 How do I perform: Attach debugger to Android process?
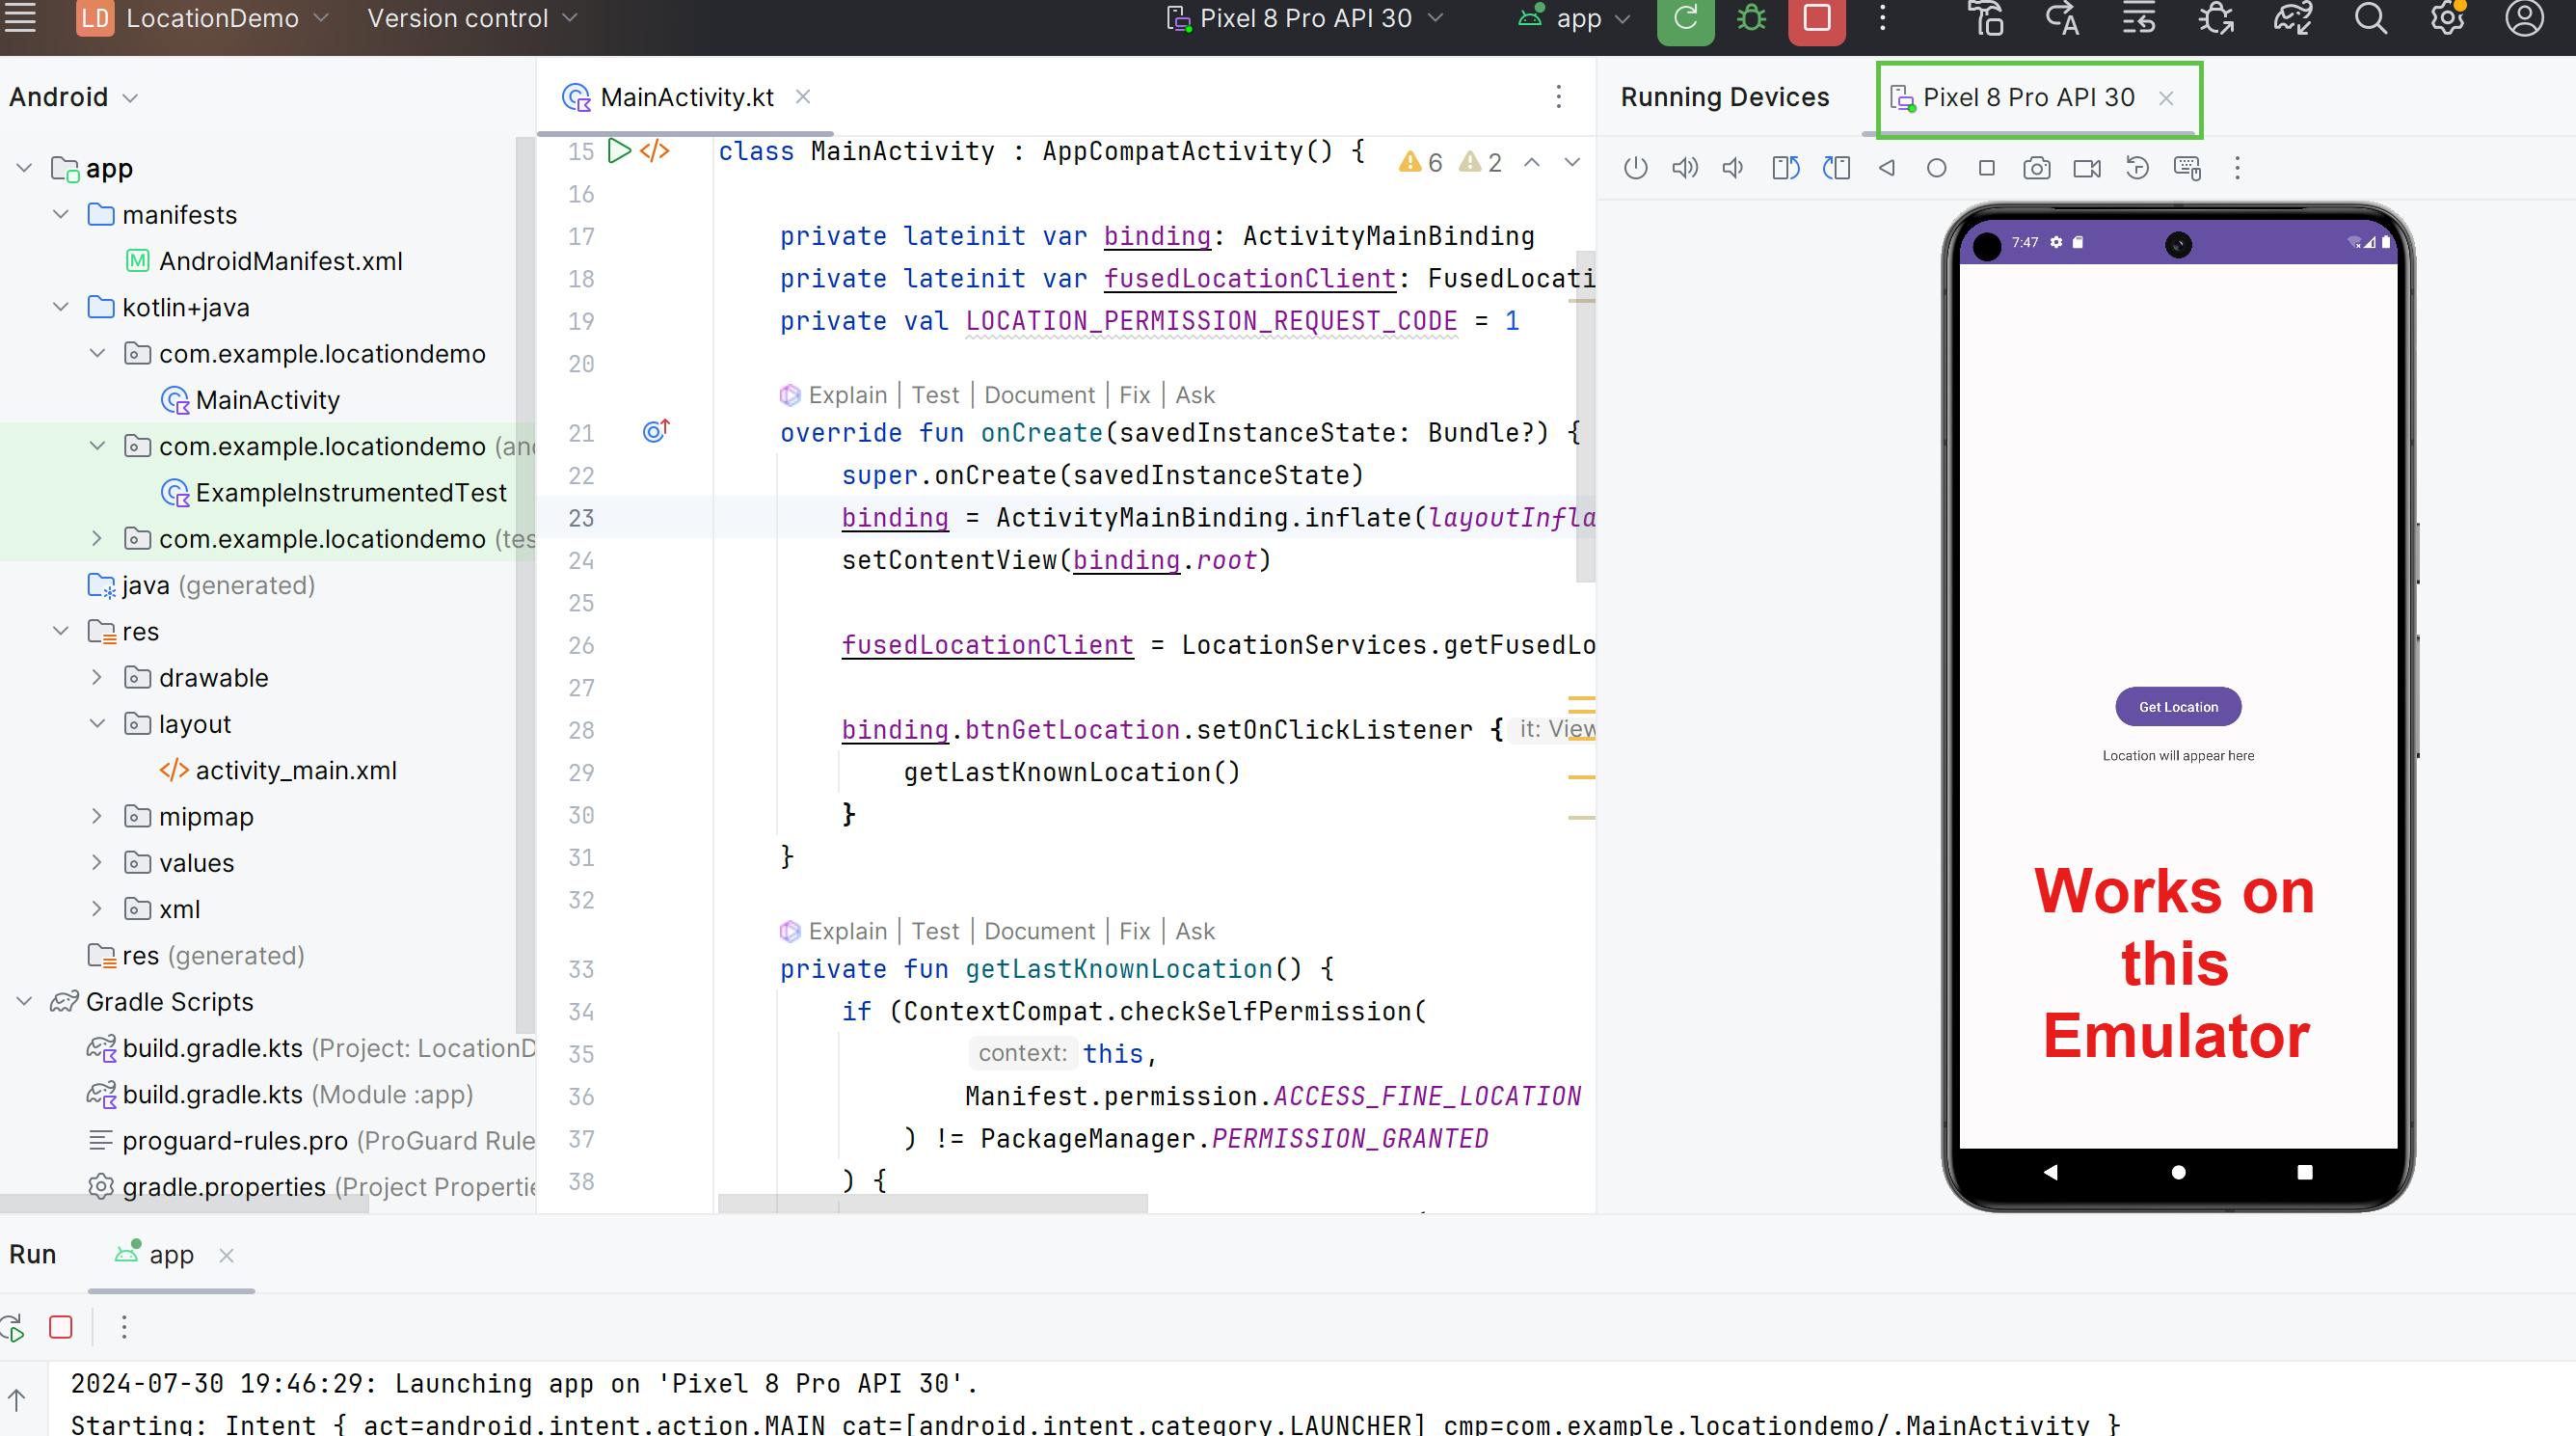[x=2216, y=19]
